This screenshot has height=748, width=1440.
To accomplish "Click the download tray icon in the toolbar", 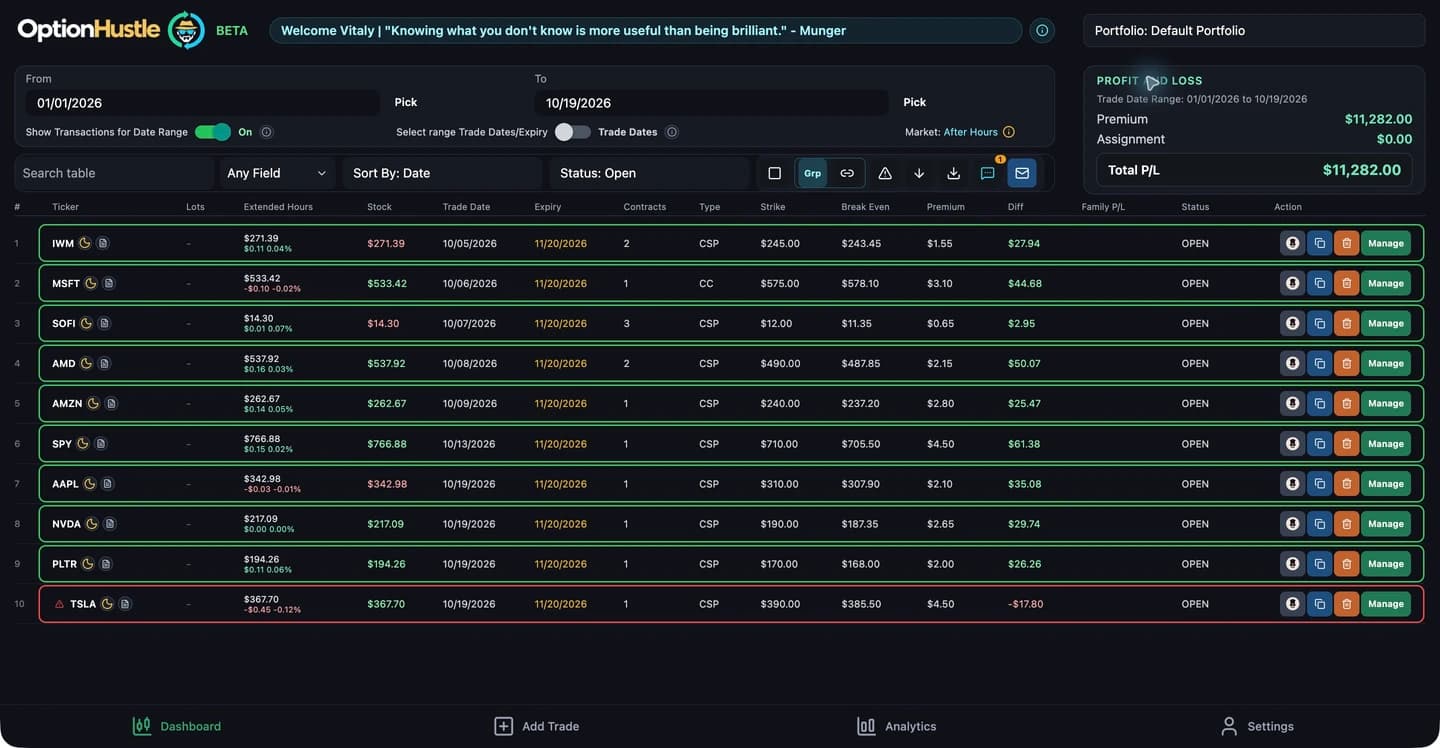I will [x=954, y=173].
